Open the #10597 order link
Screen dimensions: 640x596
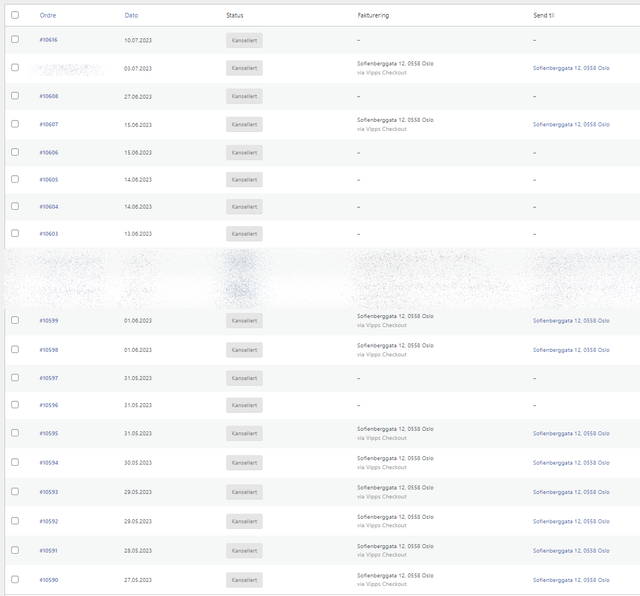[x=49, y=378]
